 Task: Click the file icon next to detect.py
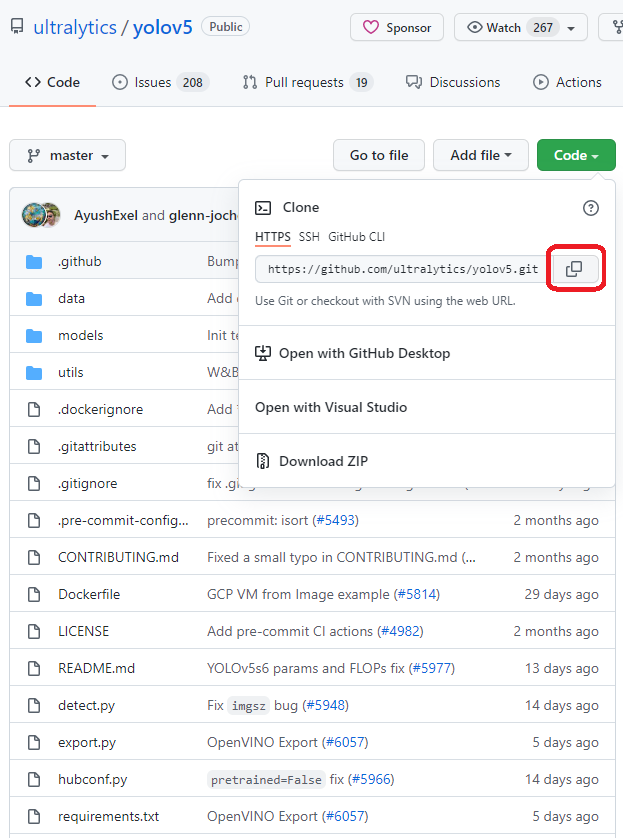pyautogui.click(x=34, y=705)
